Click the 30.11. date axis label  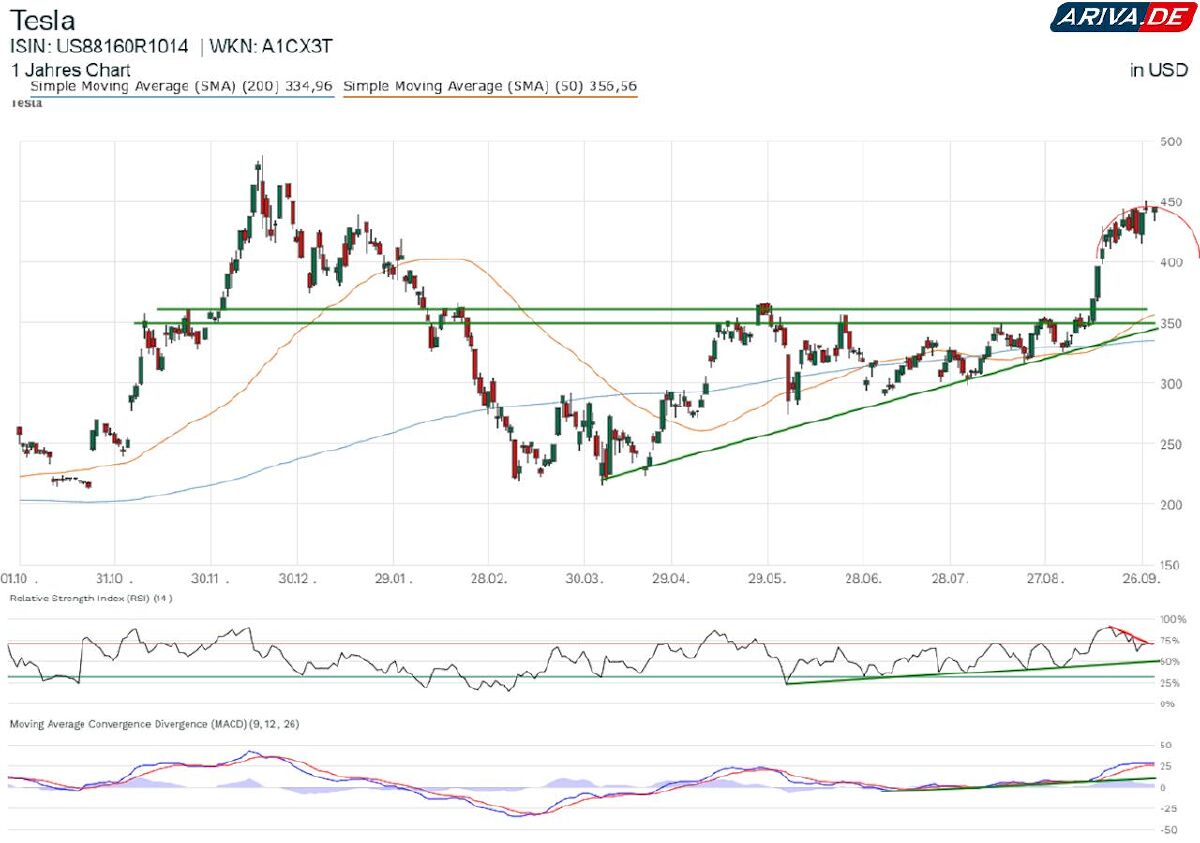point(210,579)
